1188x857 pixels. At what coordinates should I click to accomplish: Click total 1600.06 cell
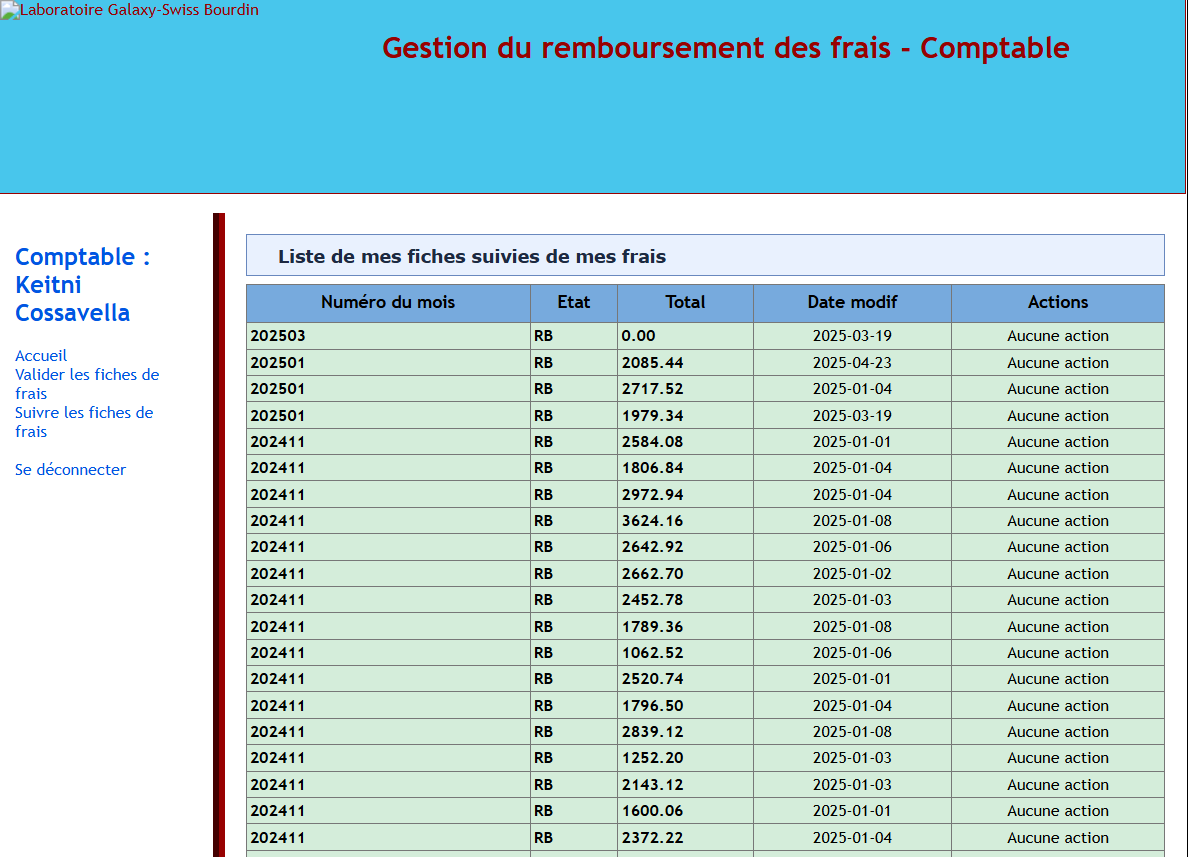(686, 811)
